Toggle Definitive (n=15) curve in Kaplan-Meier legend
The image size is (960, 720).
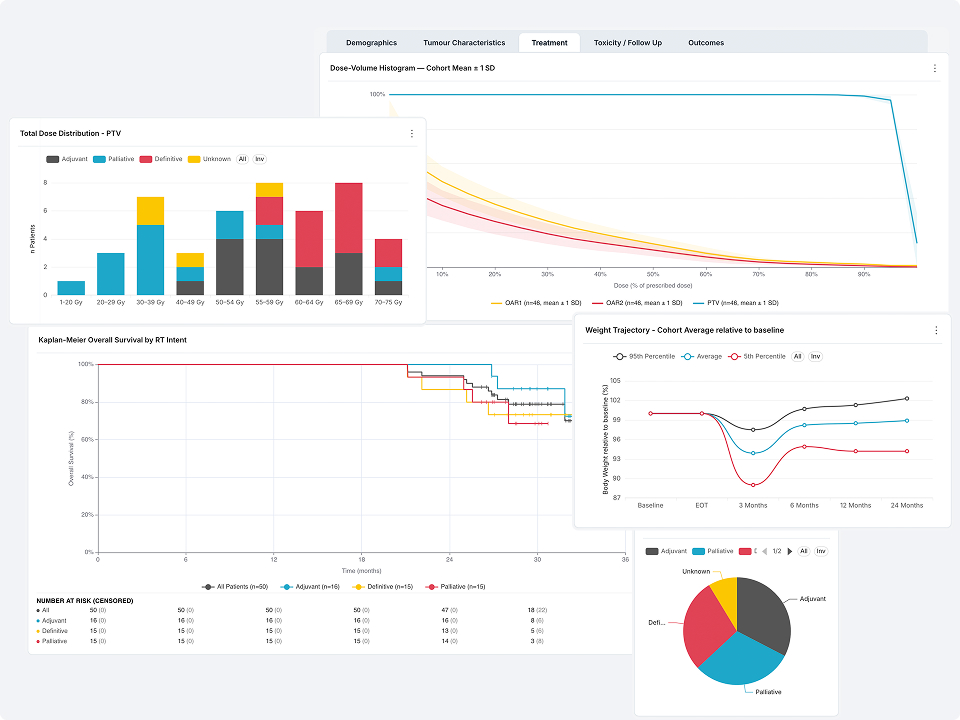(x=383, y=587)
